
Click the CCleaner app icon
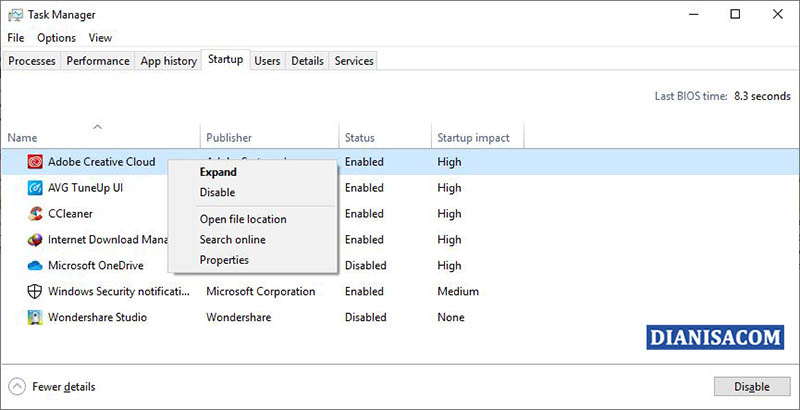point(35,214)
